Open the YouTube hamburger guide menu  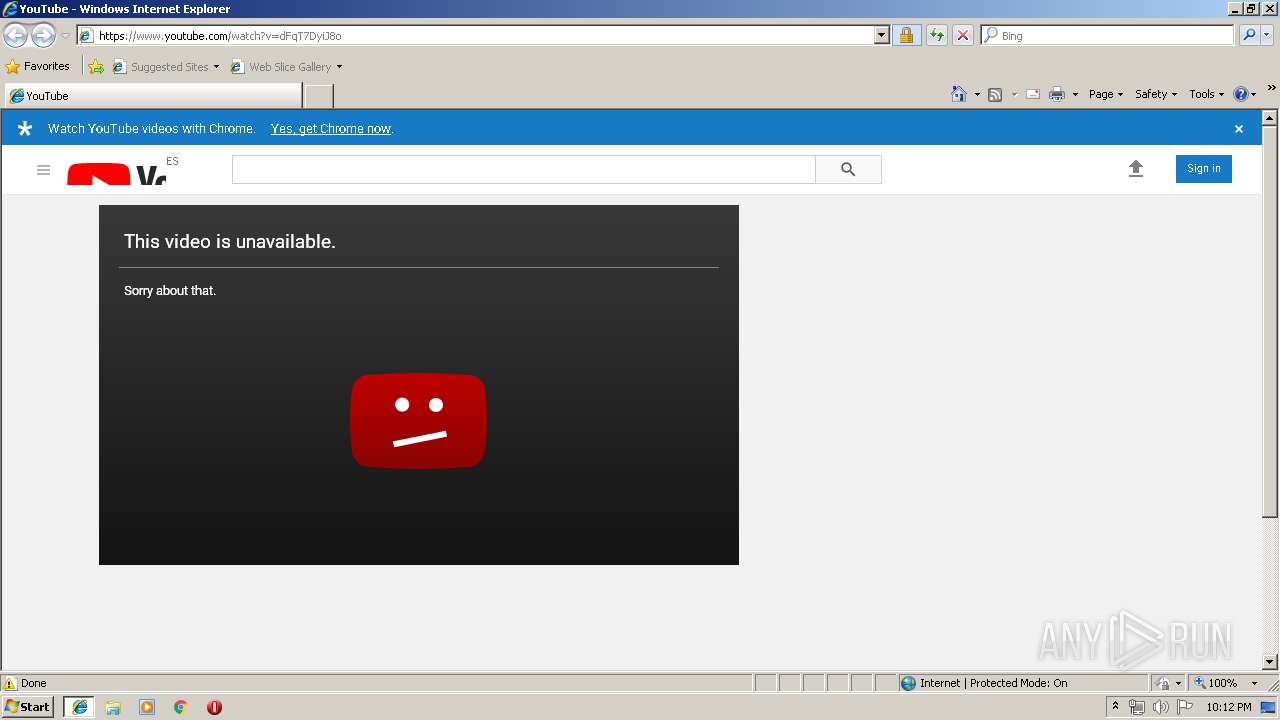[43, 170]
